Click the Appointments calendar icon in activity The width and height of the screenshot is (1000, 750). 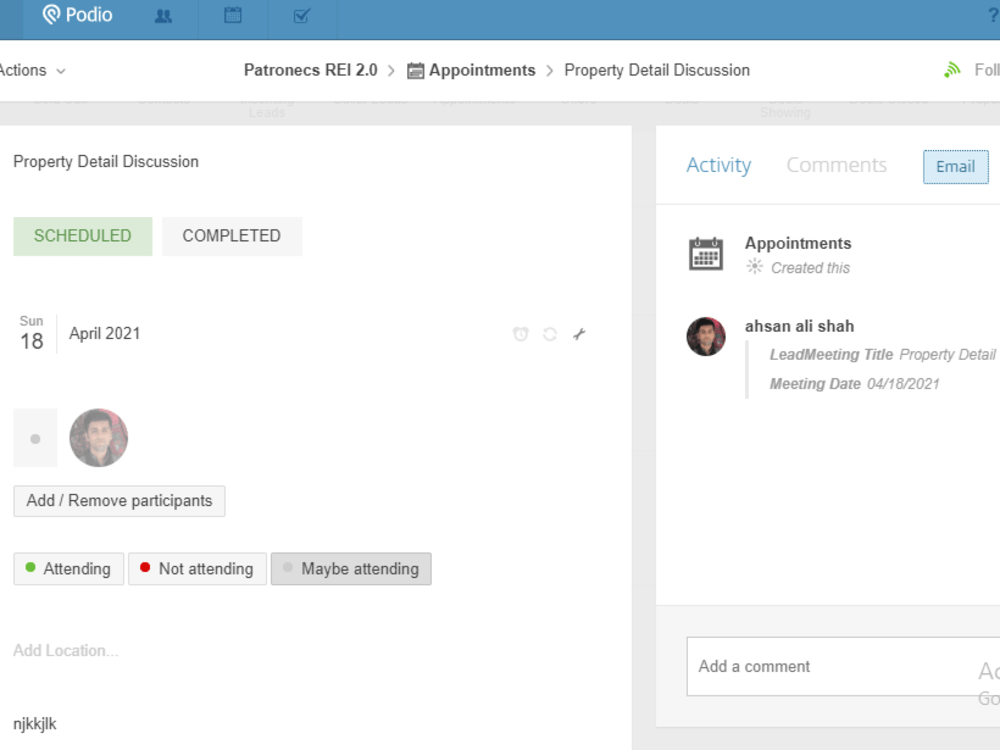click(706, 254)
